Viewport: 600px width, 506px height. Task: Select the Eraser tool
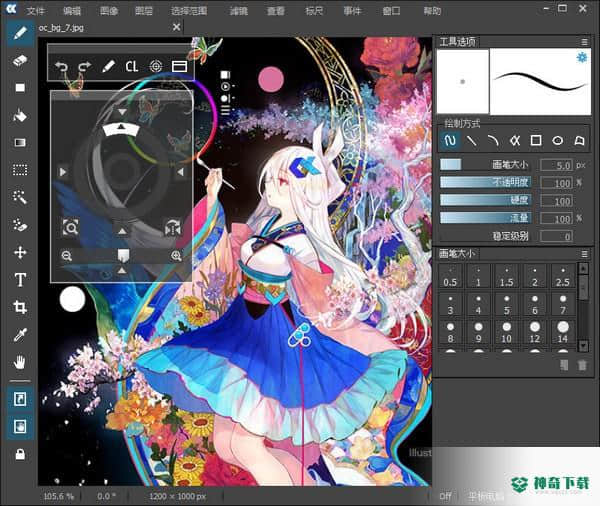point(20,60)
